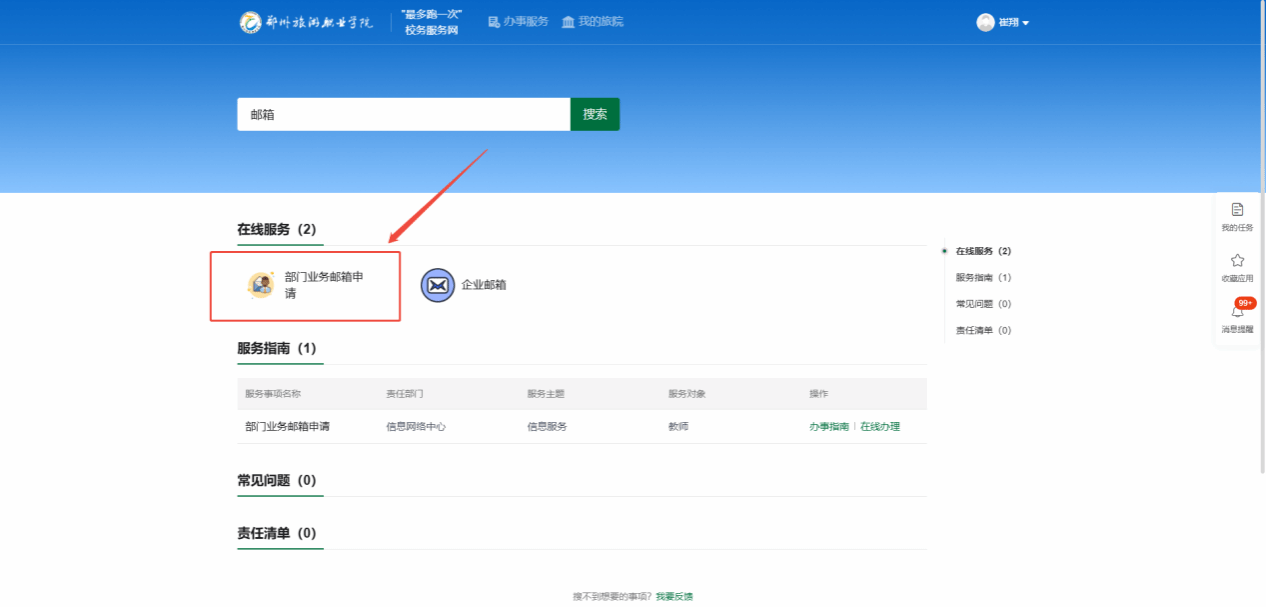Expand the user account dropdown arrow
Viewport: 1266px width, 607px height.
1025,23
